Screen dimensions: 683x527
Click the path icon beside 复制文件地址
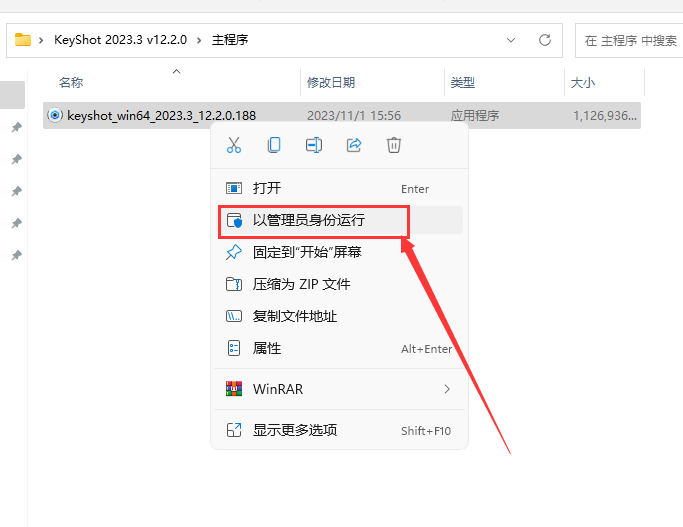[234, 316]
